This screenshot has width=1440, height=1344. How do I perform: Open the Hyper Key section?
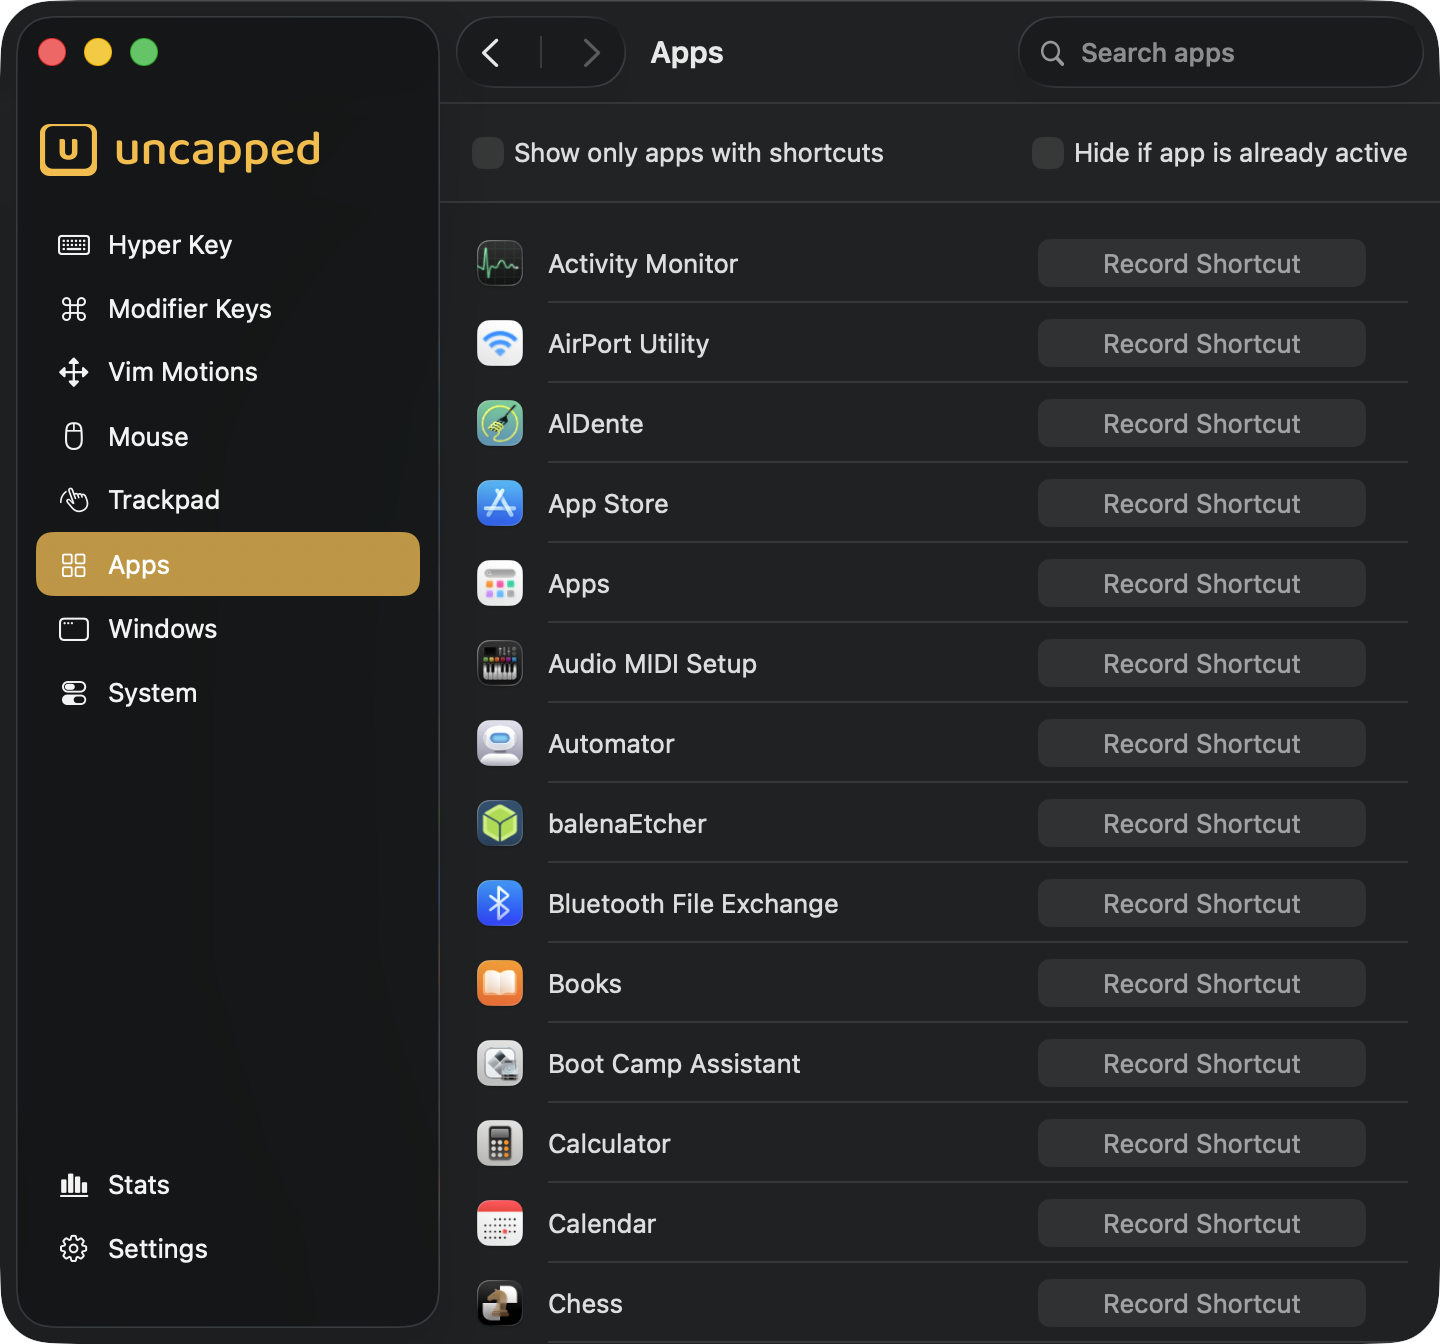click(228, 245)
